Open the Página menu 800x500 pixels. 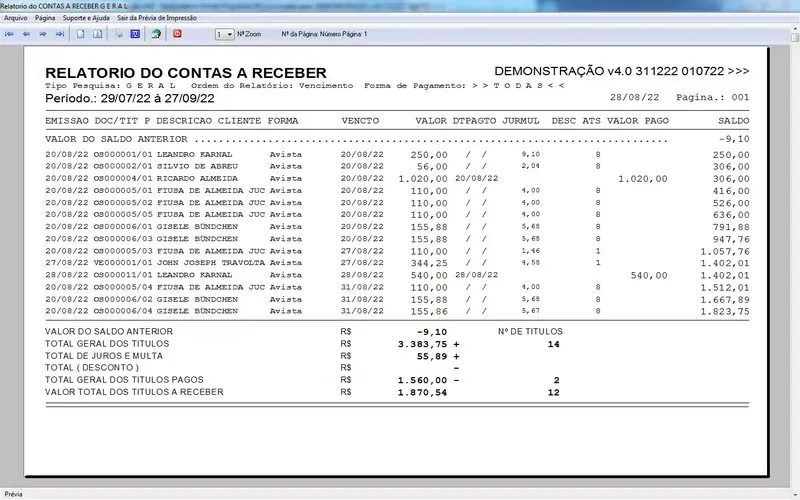pyautogui.click(x=45, y=18)
